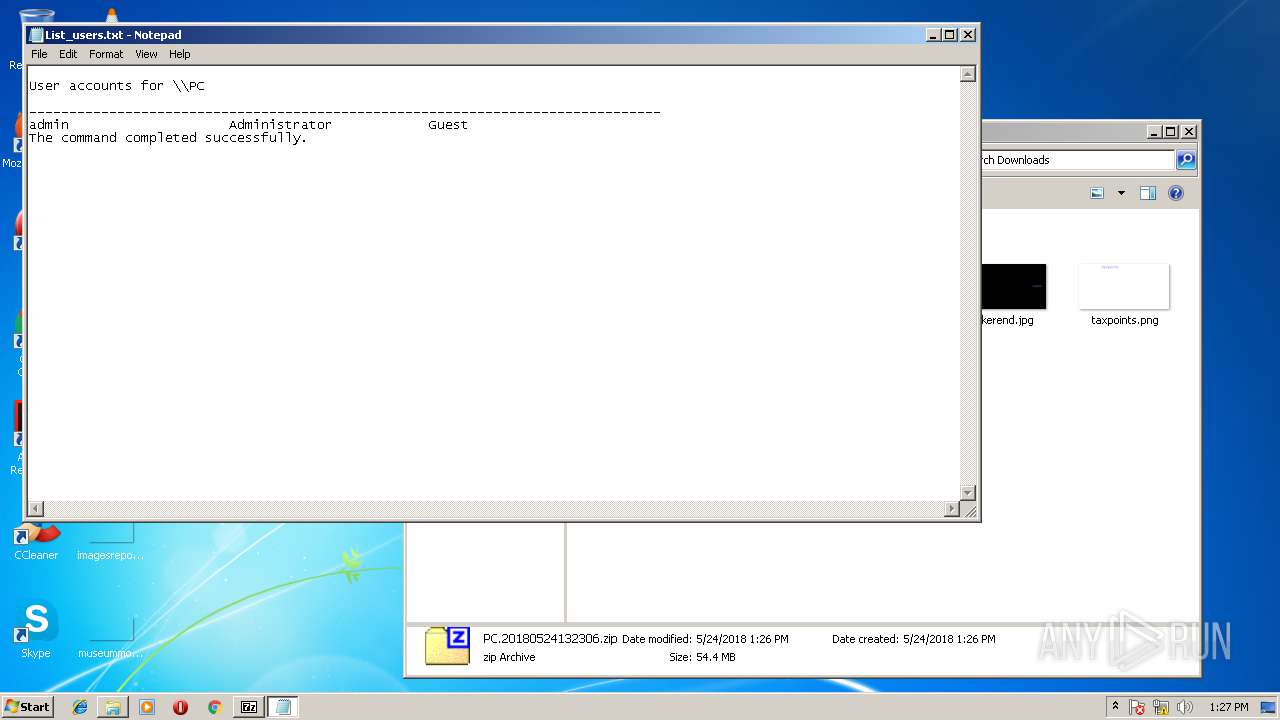
Task: Show hidden tray icons
Action: click(x=1116, y=707)
